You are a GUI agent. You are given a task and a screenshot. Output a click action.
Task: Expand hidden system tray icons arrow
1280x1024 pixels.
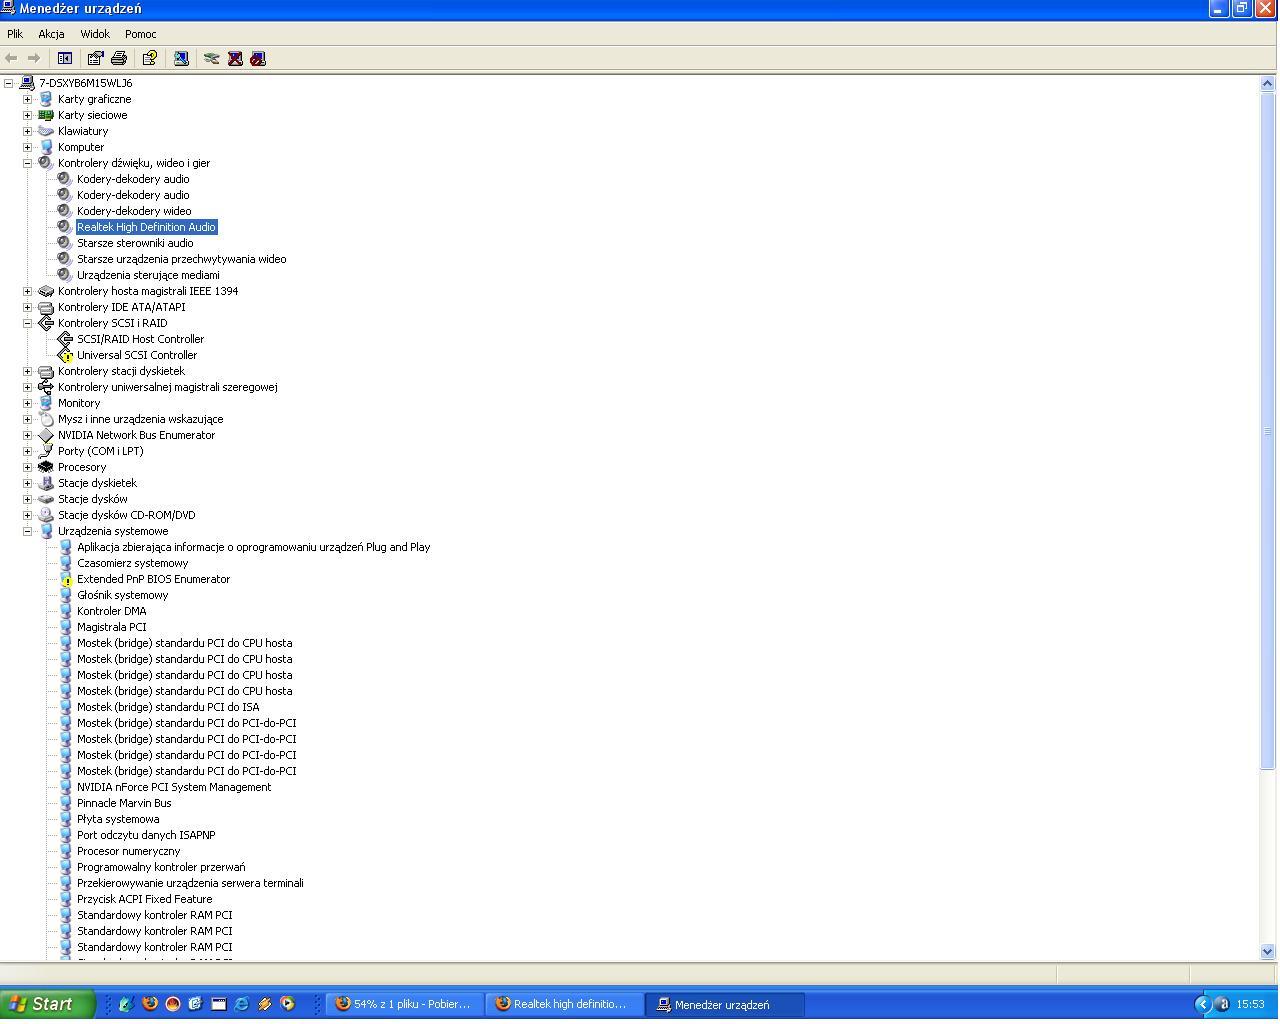point(1203,1004)
